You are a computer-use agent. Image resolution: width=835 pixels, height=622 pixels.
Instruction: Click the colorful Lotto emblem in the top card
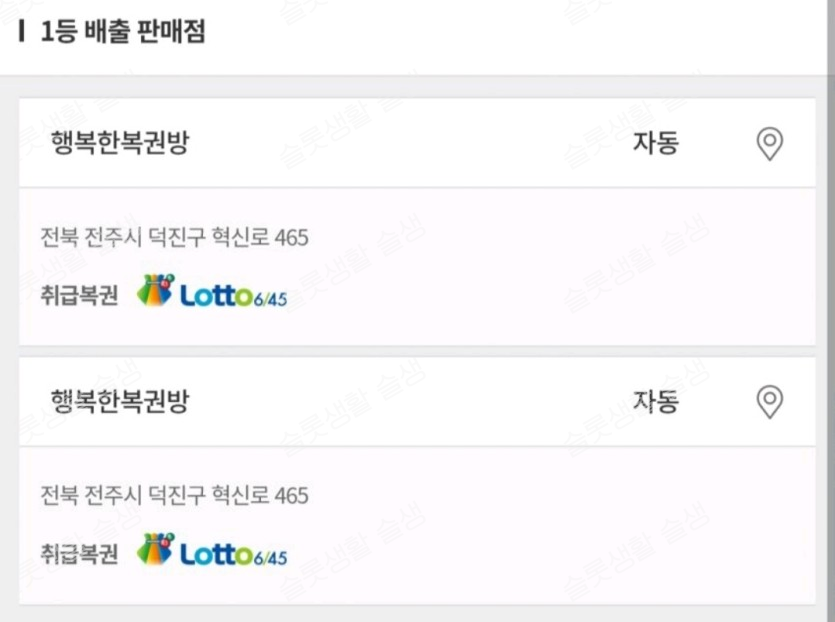coord(155,292)
